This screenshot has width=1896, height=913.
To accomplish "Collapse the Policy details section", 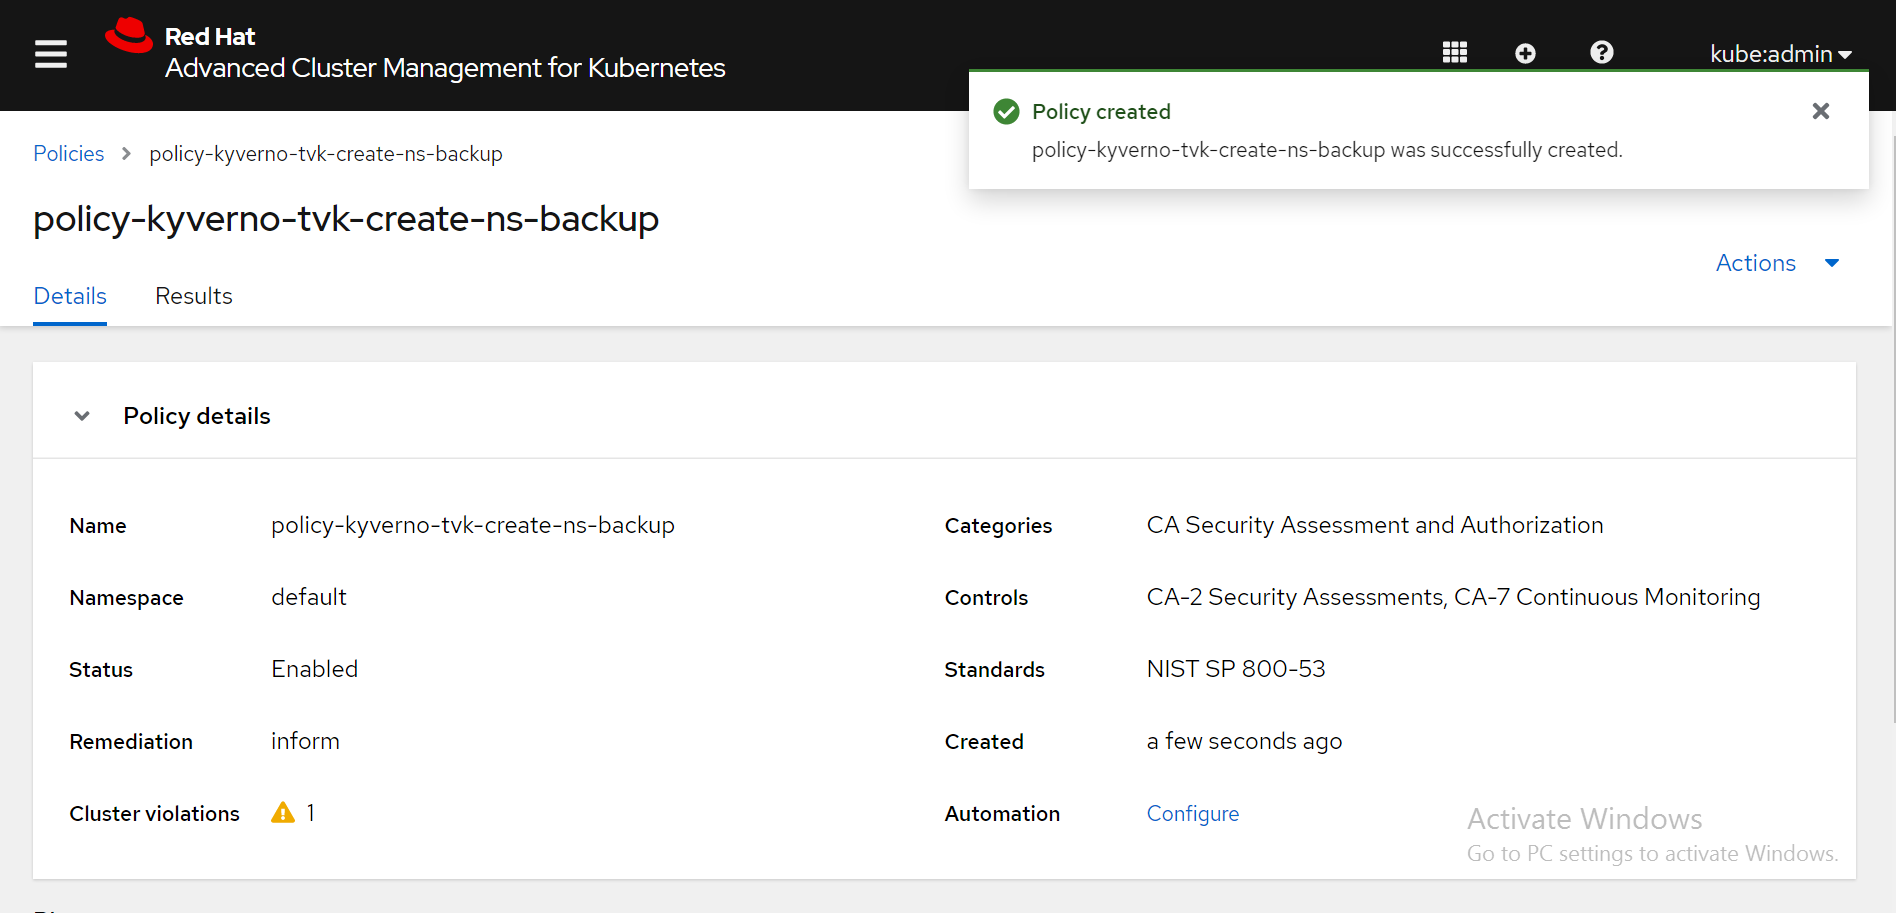I will pos(82,416).
